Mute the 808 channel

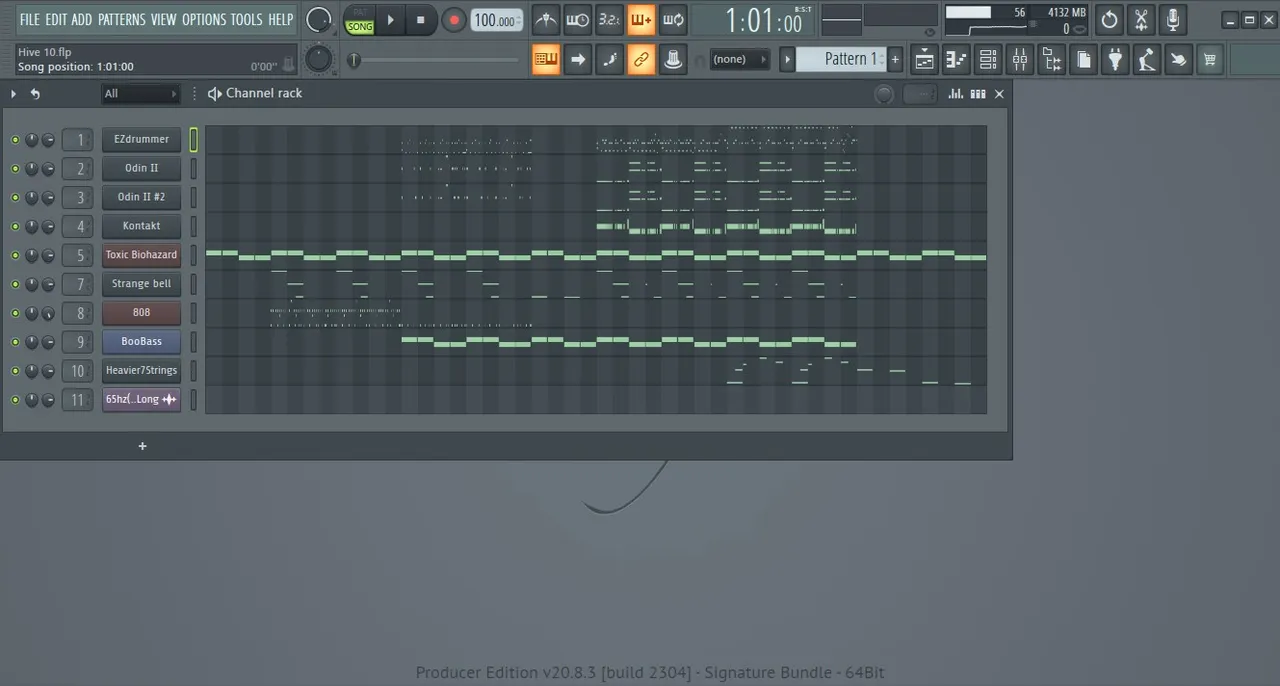[x=15, y=314]
